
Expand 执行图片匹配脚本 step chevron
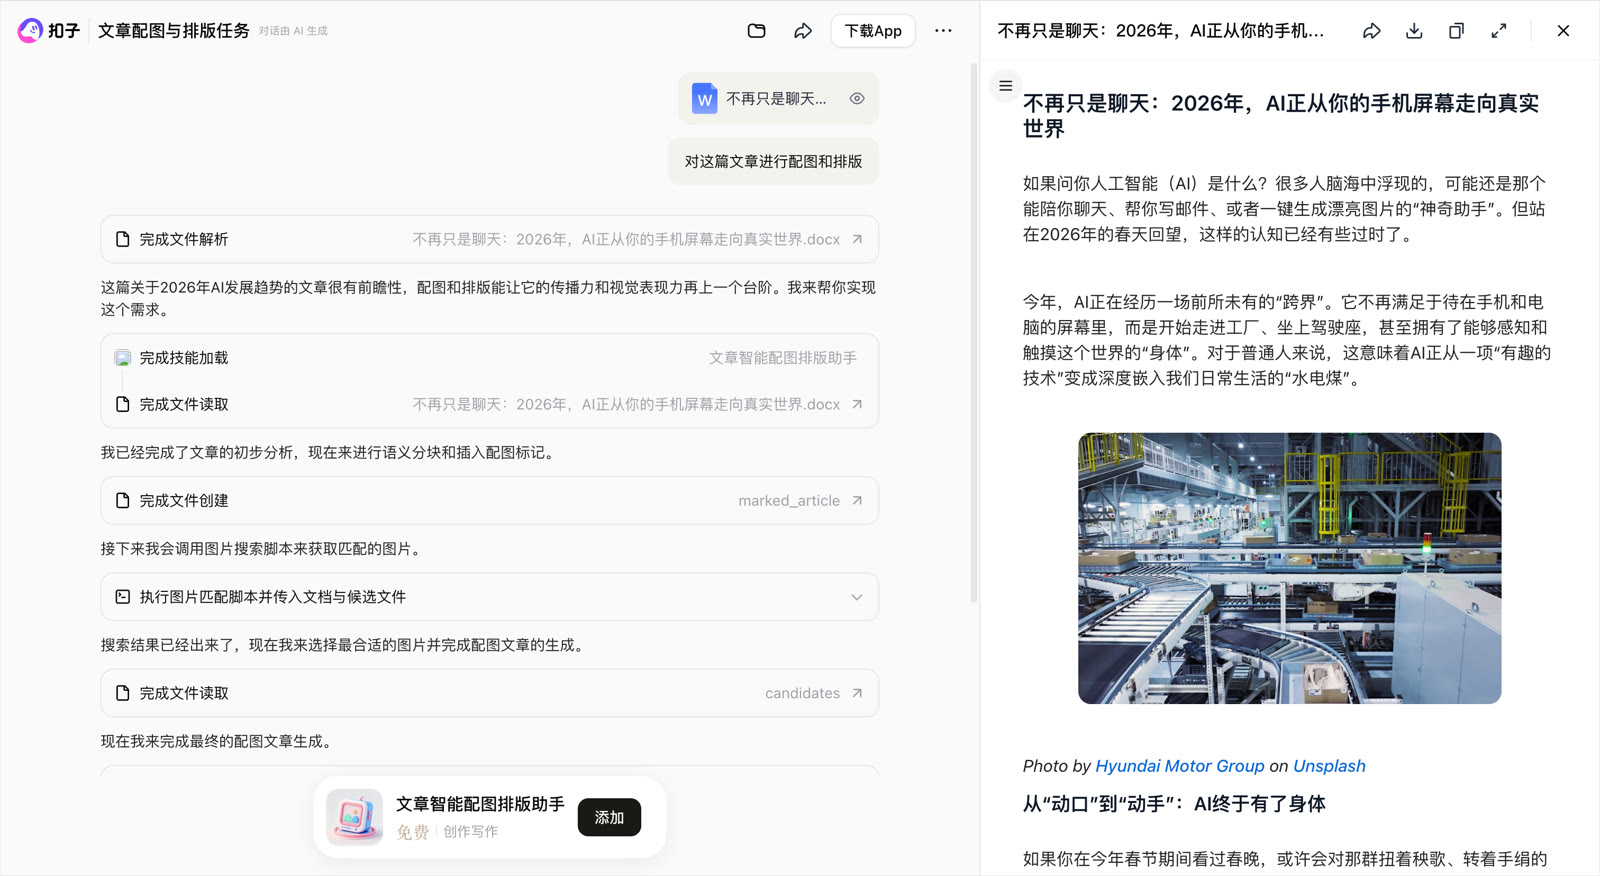(x=857, y=597)
